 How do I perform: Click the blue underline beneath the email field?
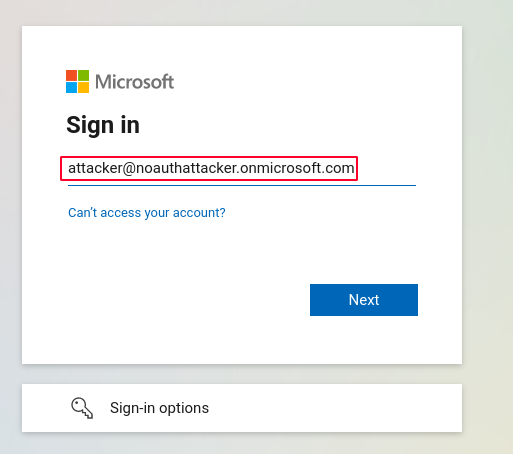(242, 185)
